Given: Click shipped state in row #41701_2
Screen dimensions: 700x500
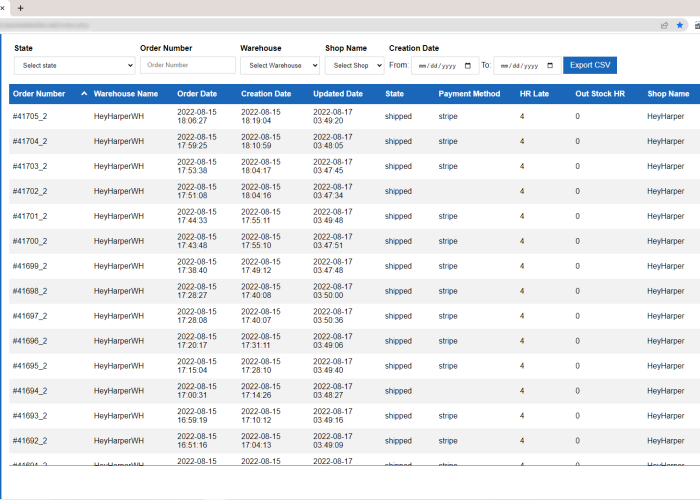Looking at the screenshot, I should (398, 217).
